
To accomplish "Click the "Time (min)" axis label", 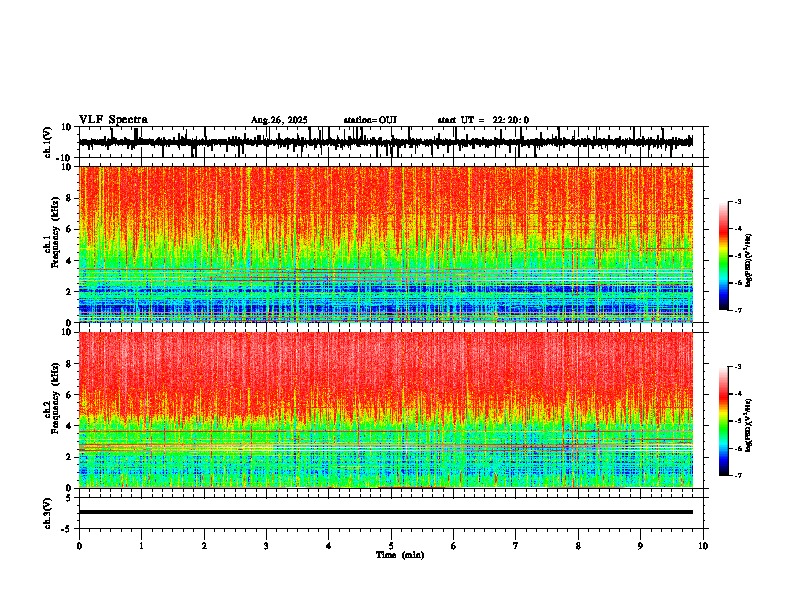I will (x=400, y=555).
